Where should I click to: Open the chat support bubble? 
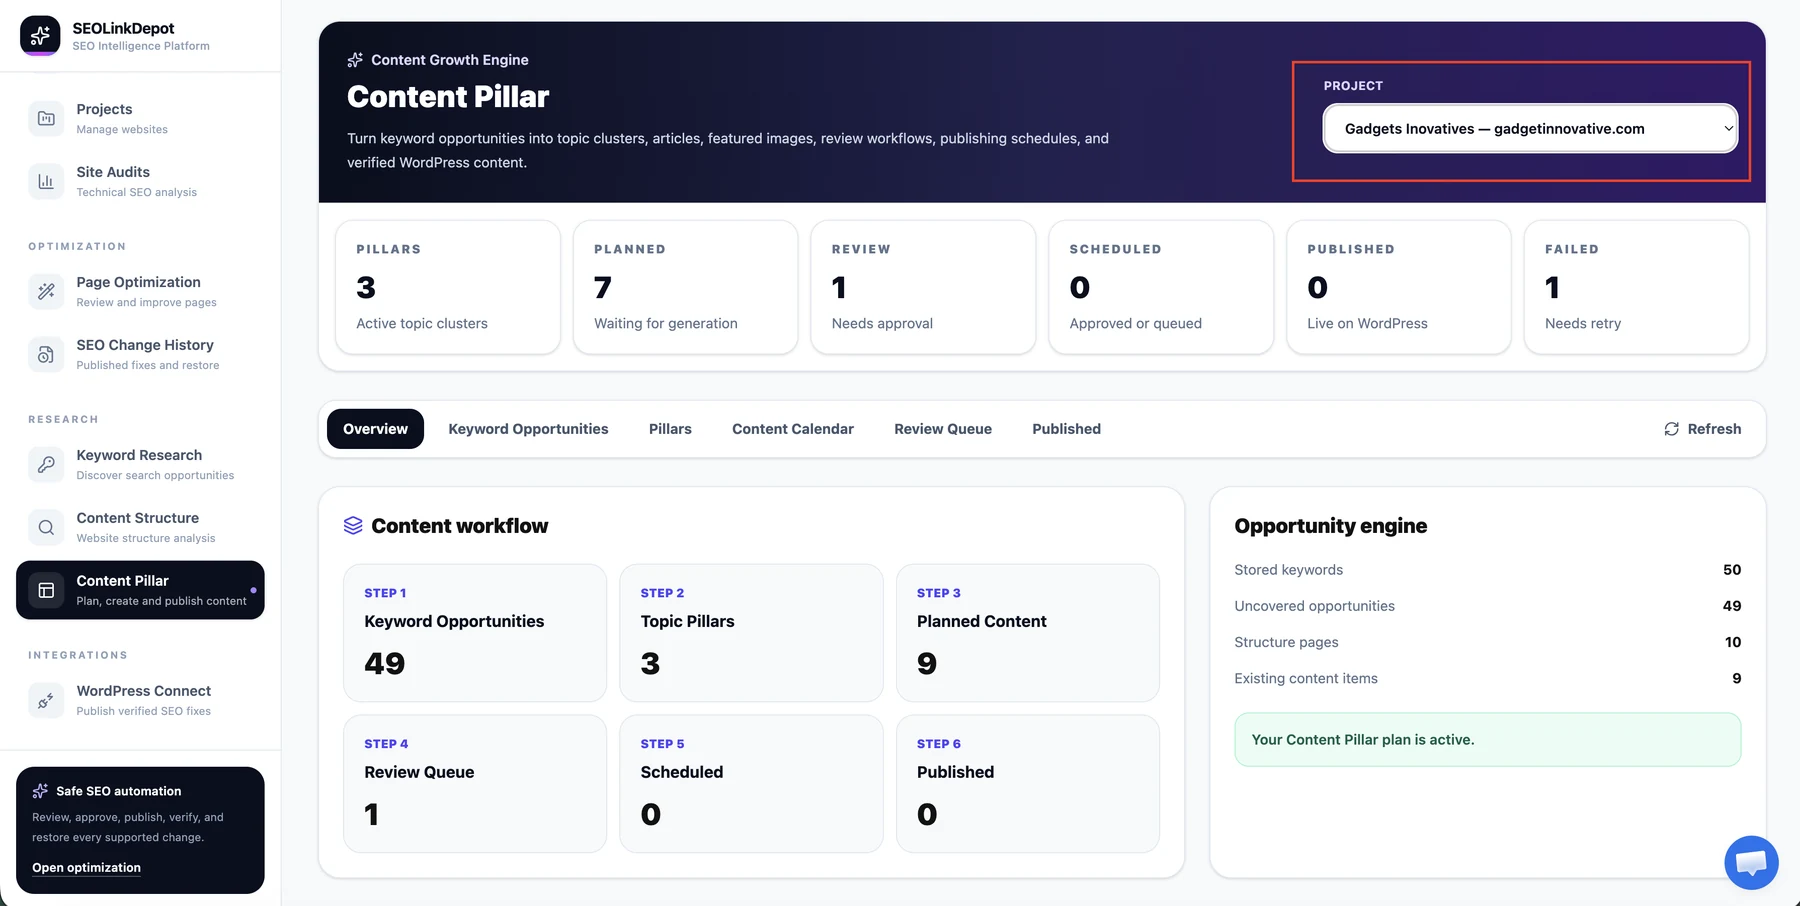1751,862
